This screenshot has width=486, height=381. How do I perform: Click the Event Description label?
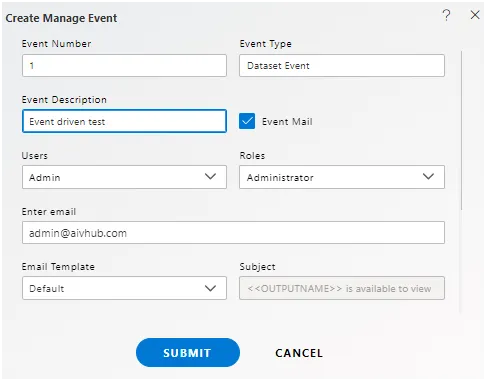point(64,100)
